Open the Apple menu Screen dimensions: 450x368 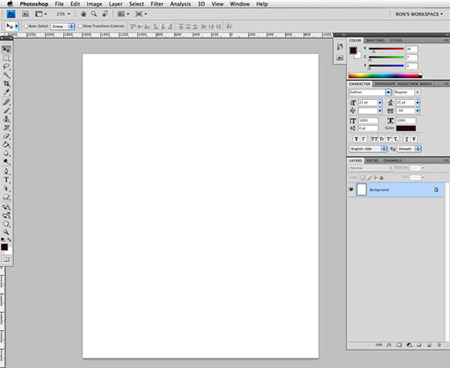(x=10, y=4)
